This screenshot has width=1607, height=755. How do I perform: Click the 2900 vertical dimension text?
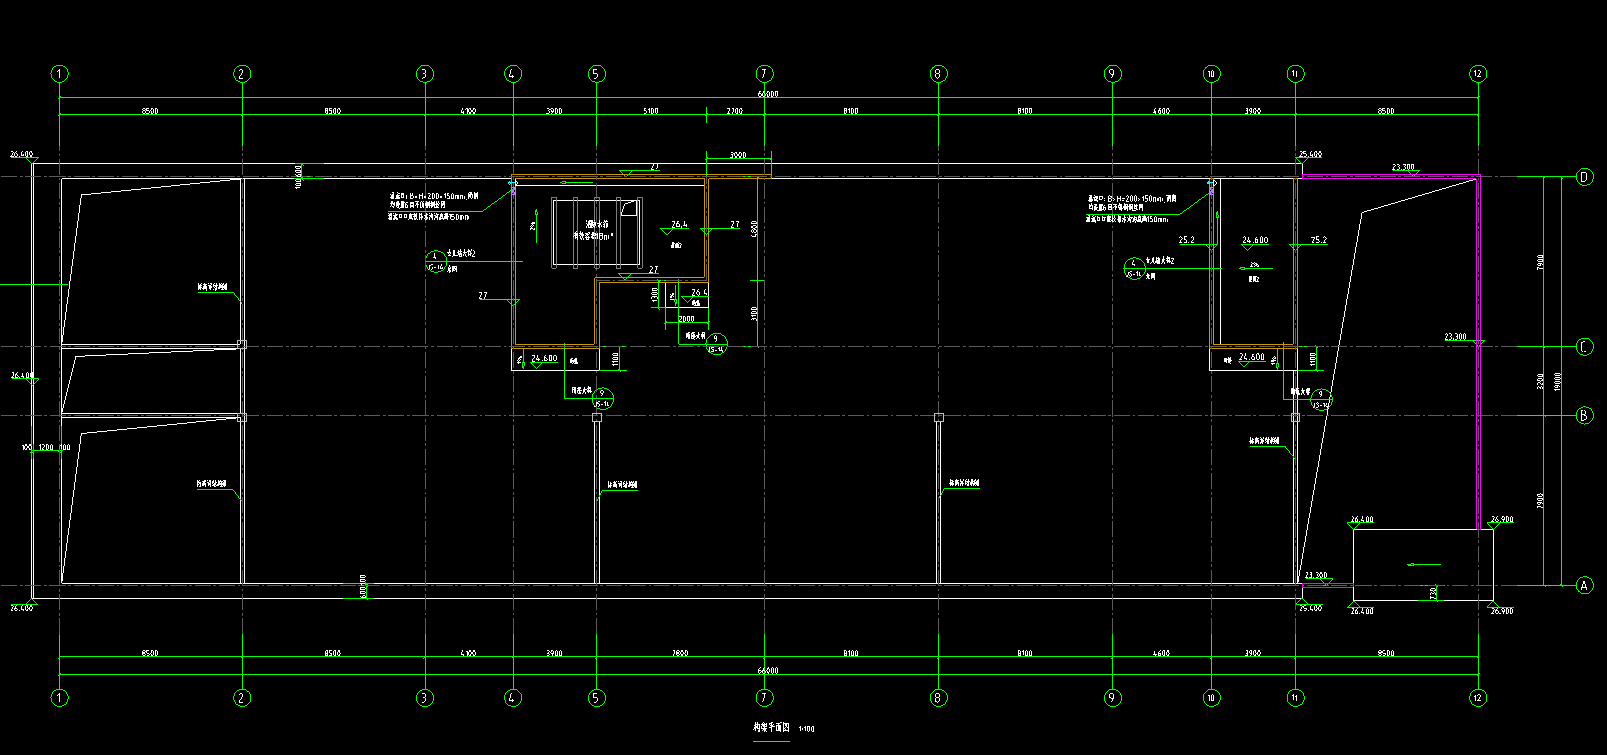tap(1541, 500)
